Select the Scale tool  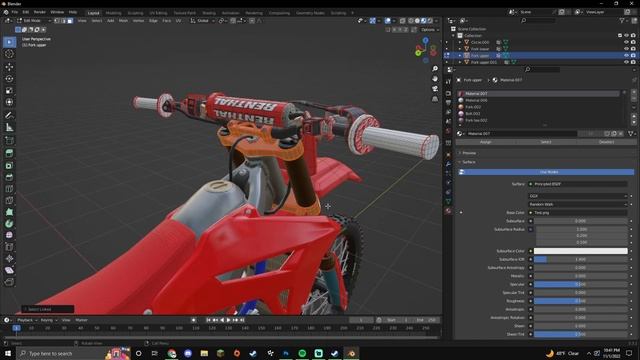[x=9, y=90]
